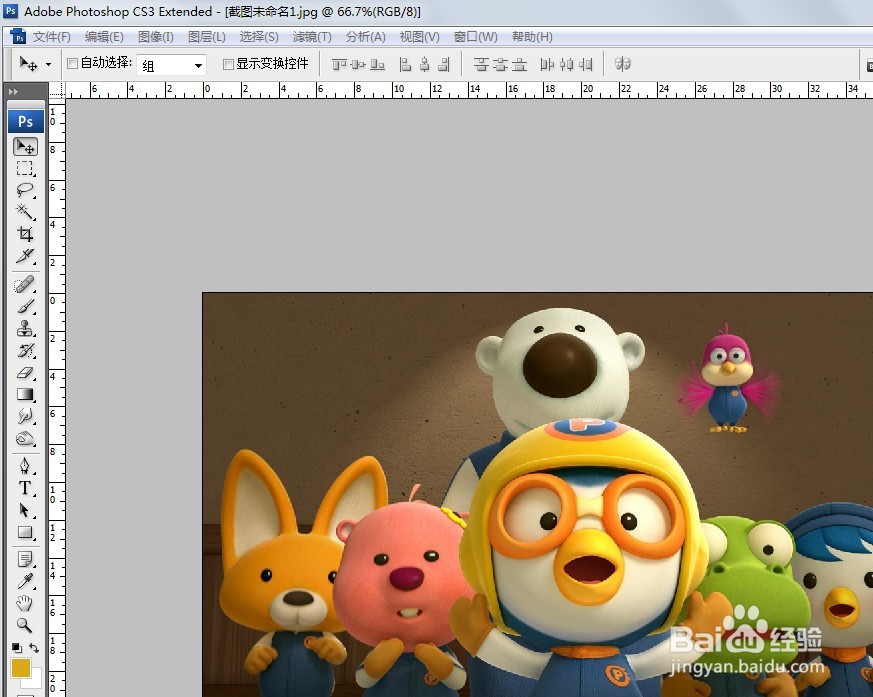The image size is (873, 697).
Task: Open the 编辑(E) menu
Action: (104, 37)
